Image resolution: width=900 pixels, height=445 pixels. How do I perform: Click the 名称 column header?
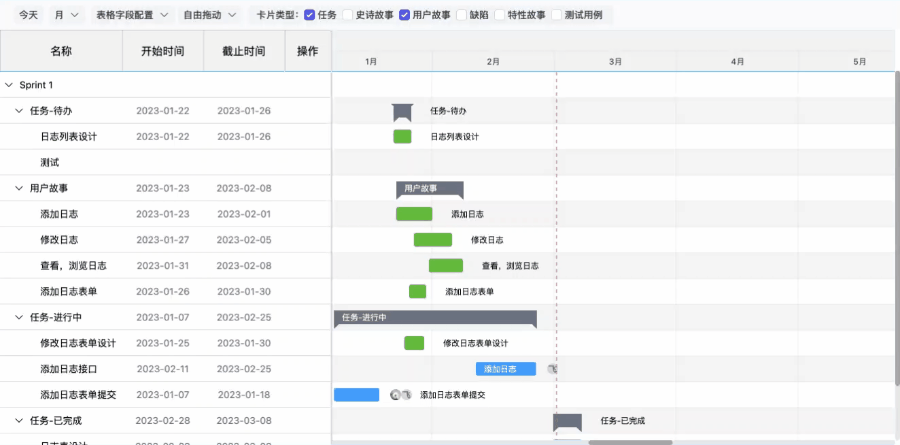click(x=61, y=50)
